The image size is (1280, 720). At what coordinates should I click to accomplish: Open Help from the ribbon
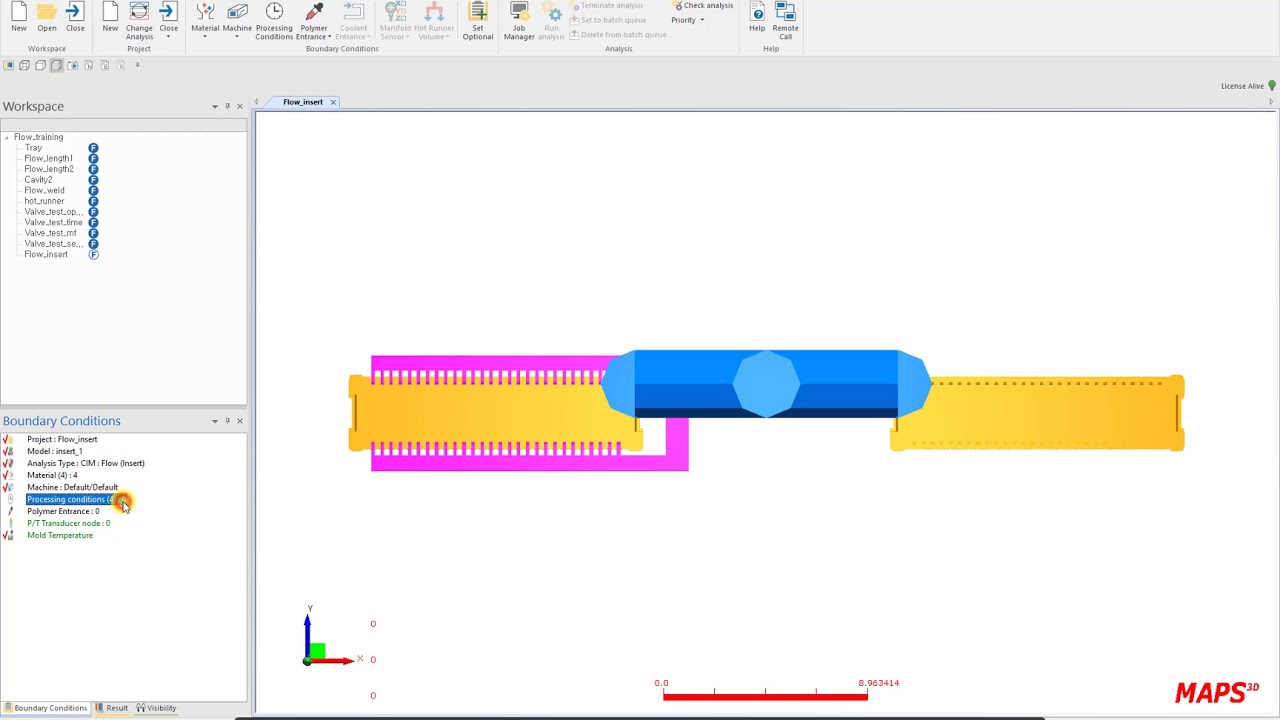757,17
